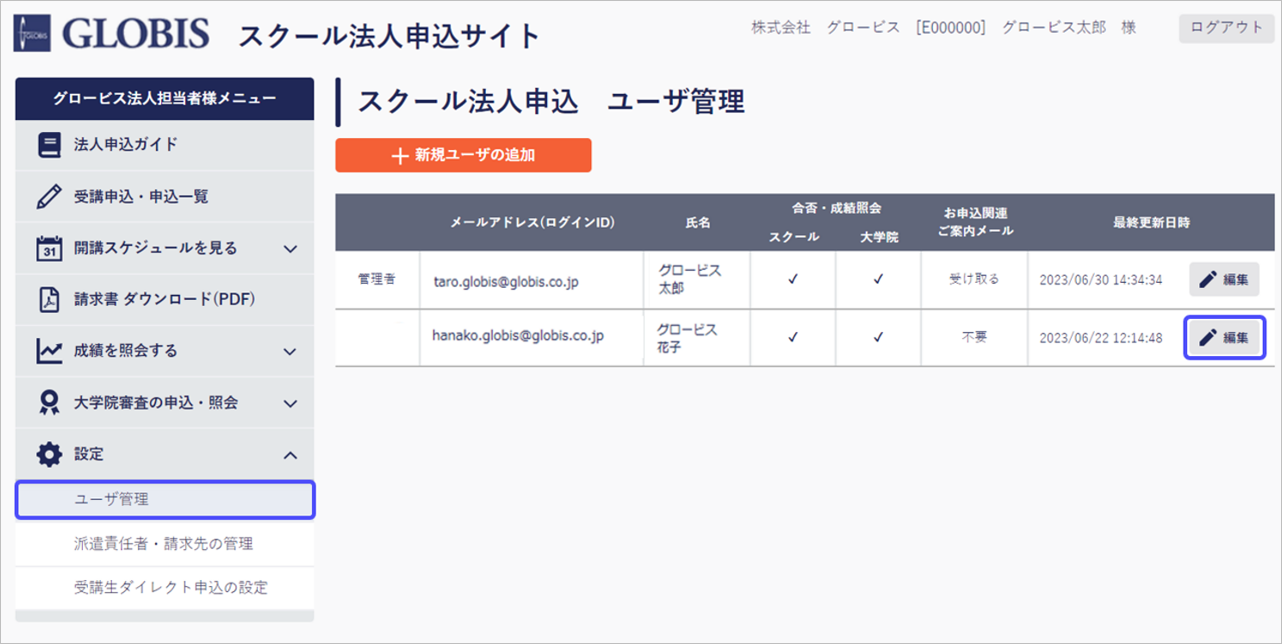Expand 開講スケジュールを見る with its chevron
Viewport: 1282px width, 644px height.
[x=291, y=248]
